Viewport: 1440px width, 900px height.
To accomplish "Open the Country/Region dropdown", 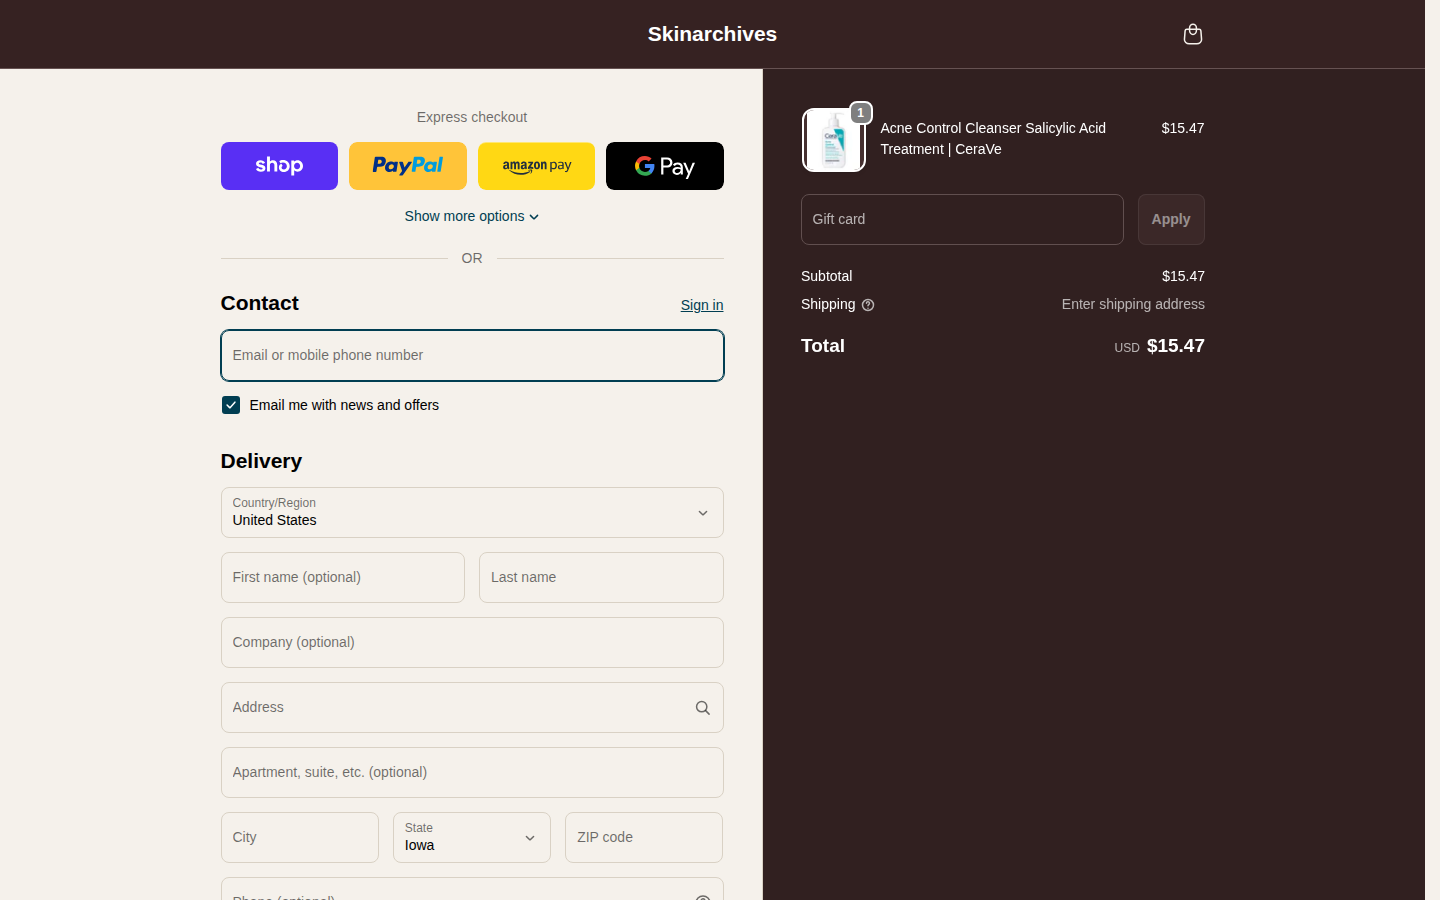I will tap(472, 513).
